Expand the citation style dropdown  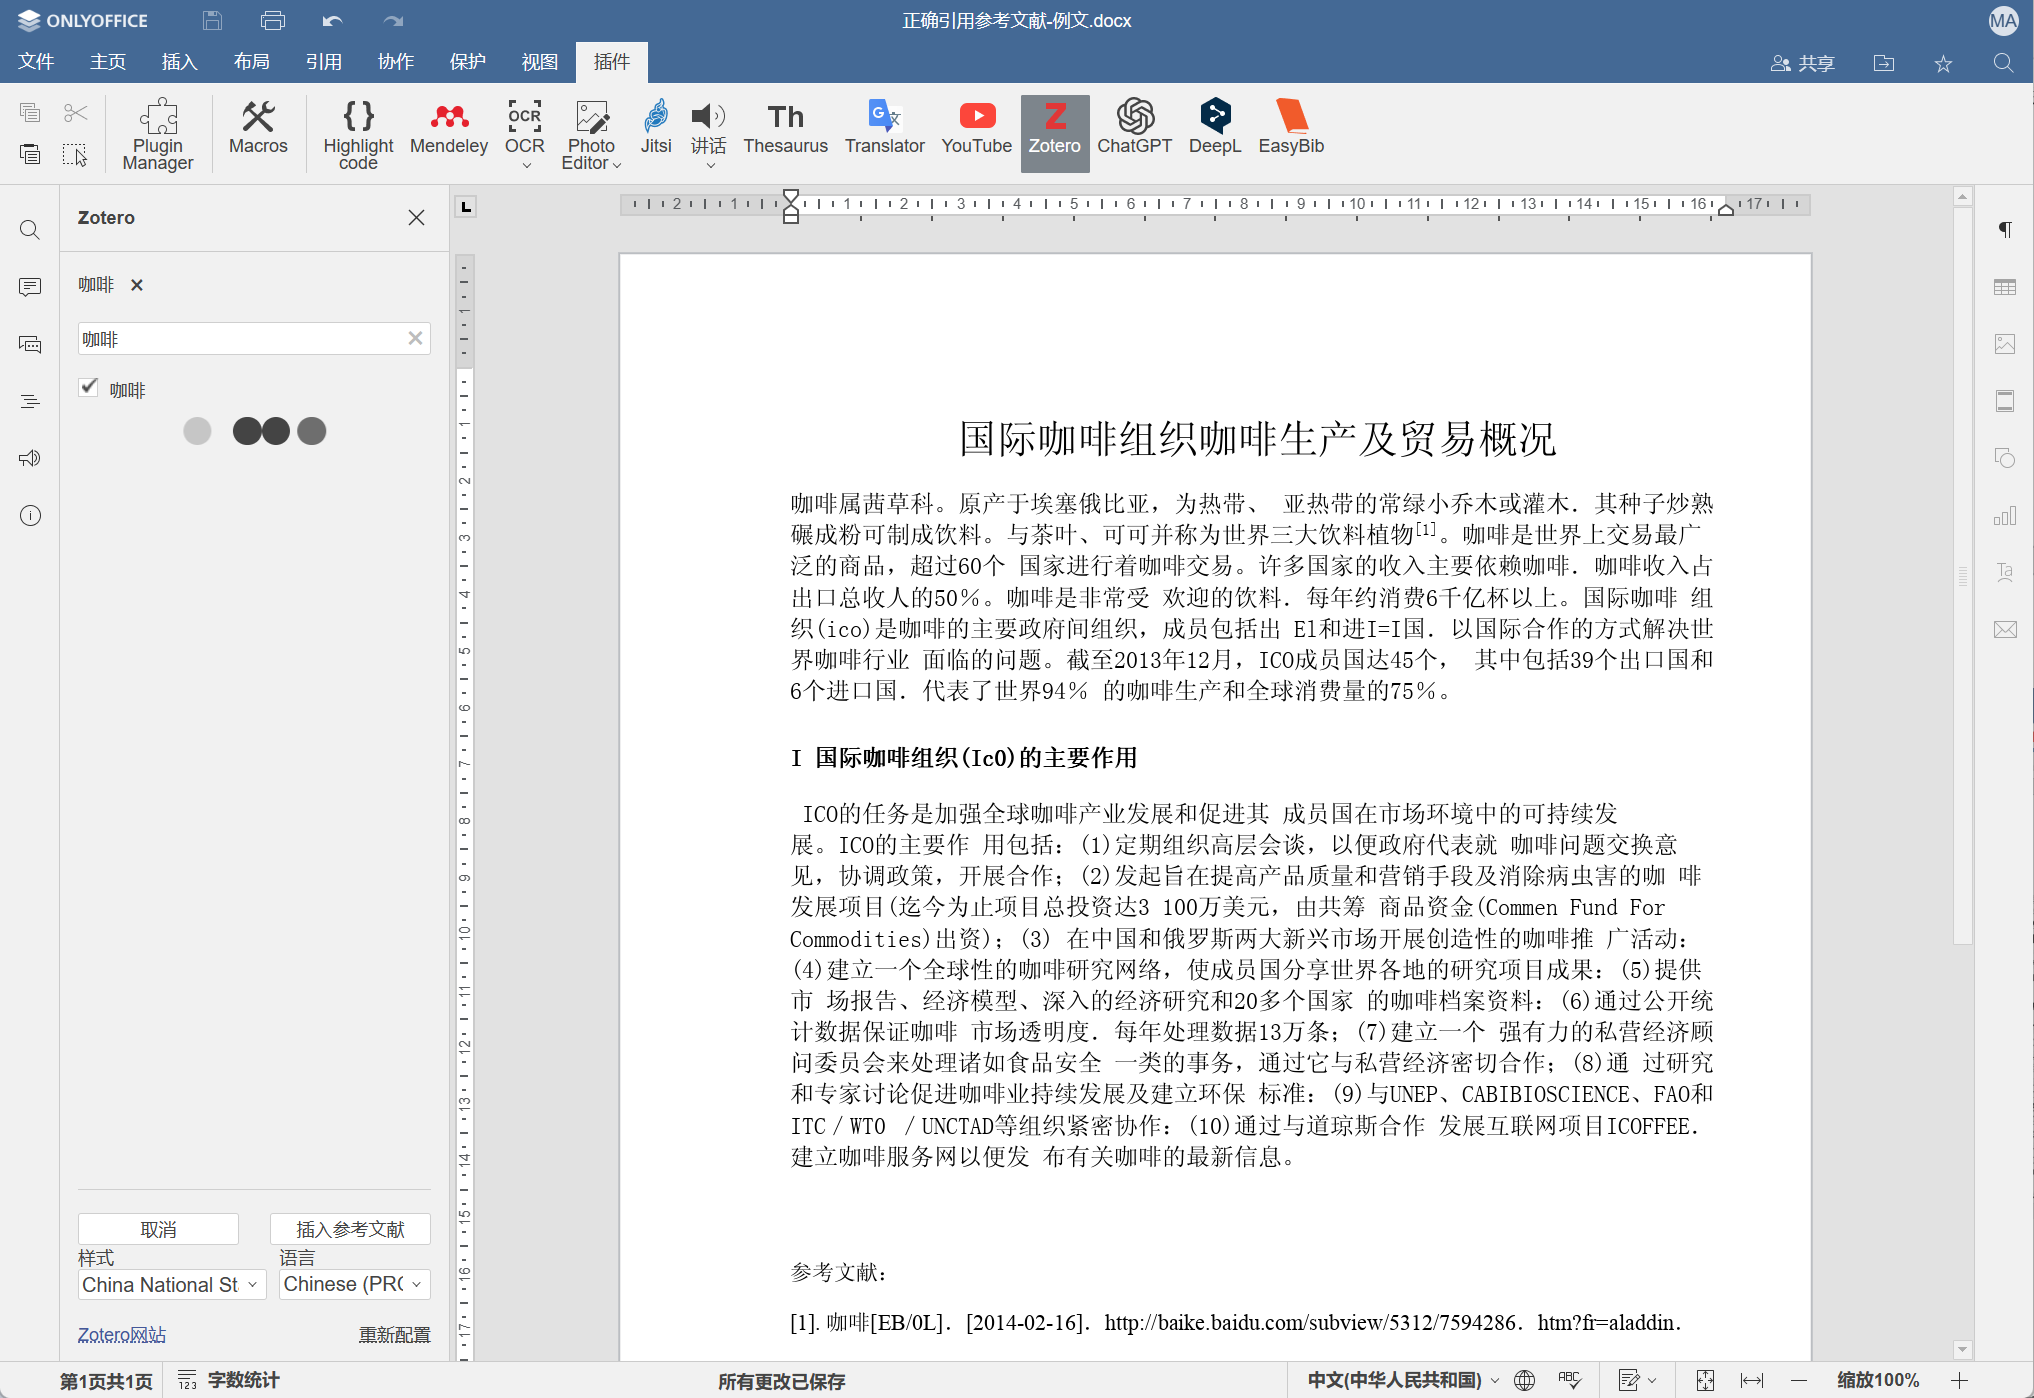click(172, 1284)
